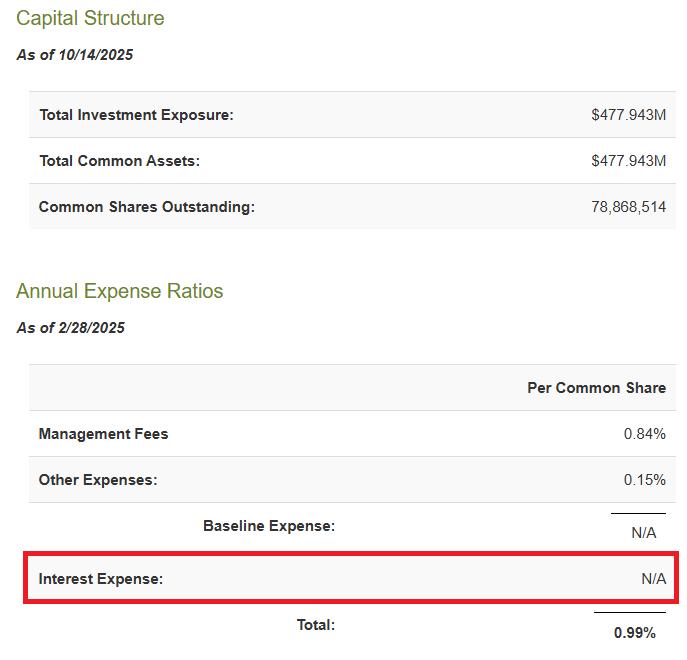This screenshot has width=687, height=660.
Task: Click the 0.99% total expense value
Action: coord(635,633)
